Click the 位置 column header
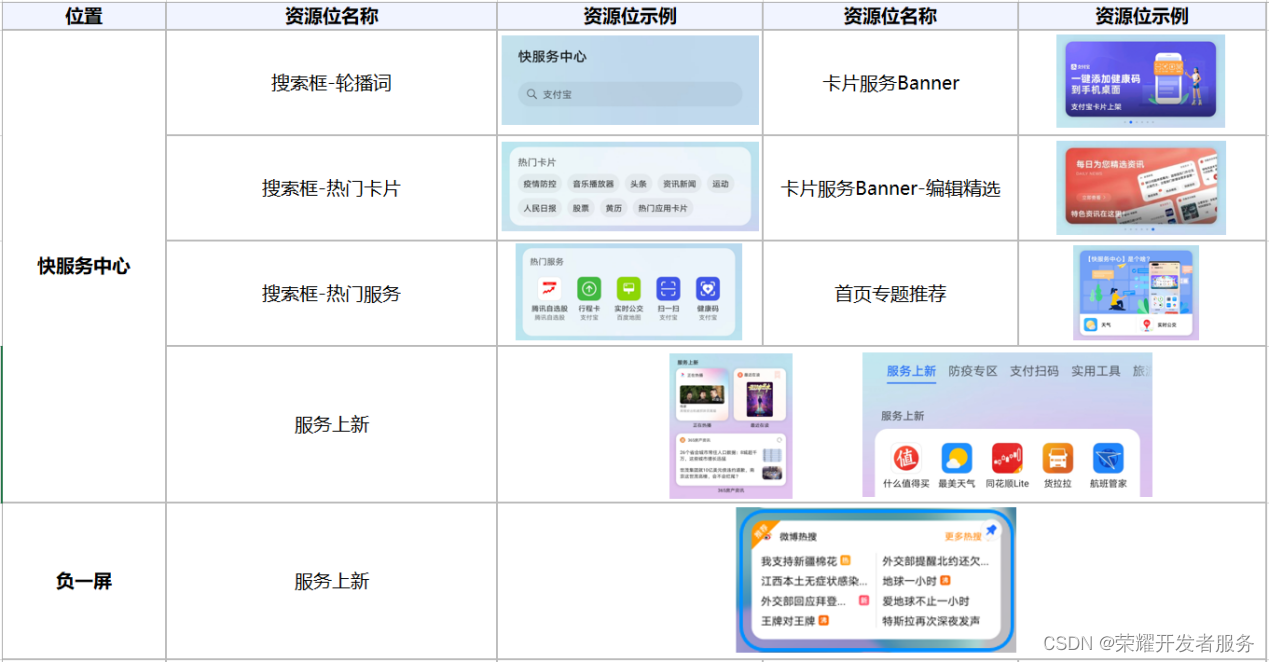 pos(84,16)
